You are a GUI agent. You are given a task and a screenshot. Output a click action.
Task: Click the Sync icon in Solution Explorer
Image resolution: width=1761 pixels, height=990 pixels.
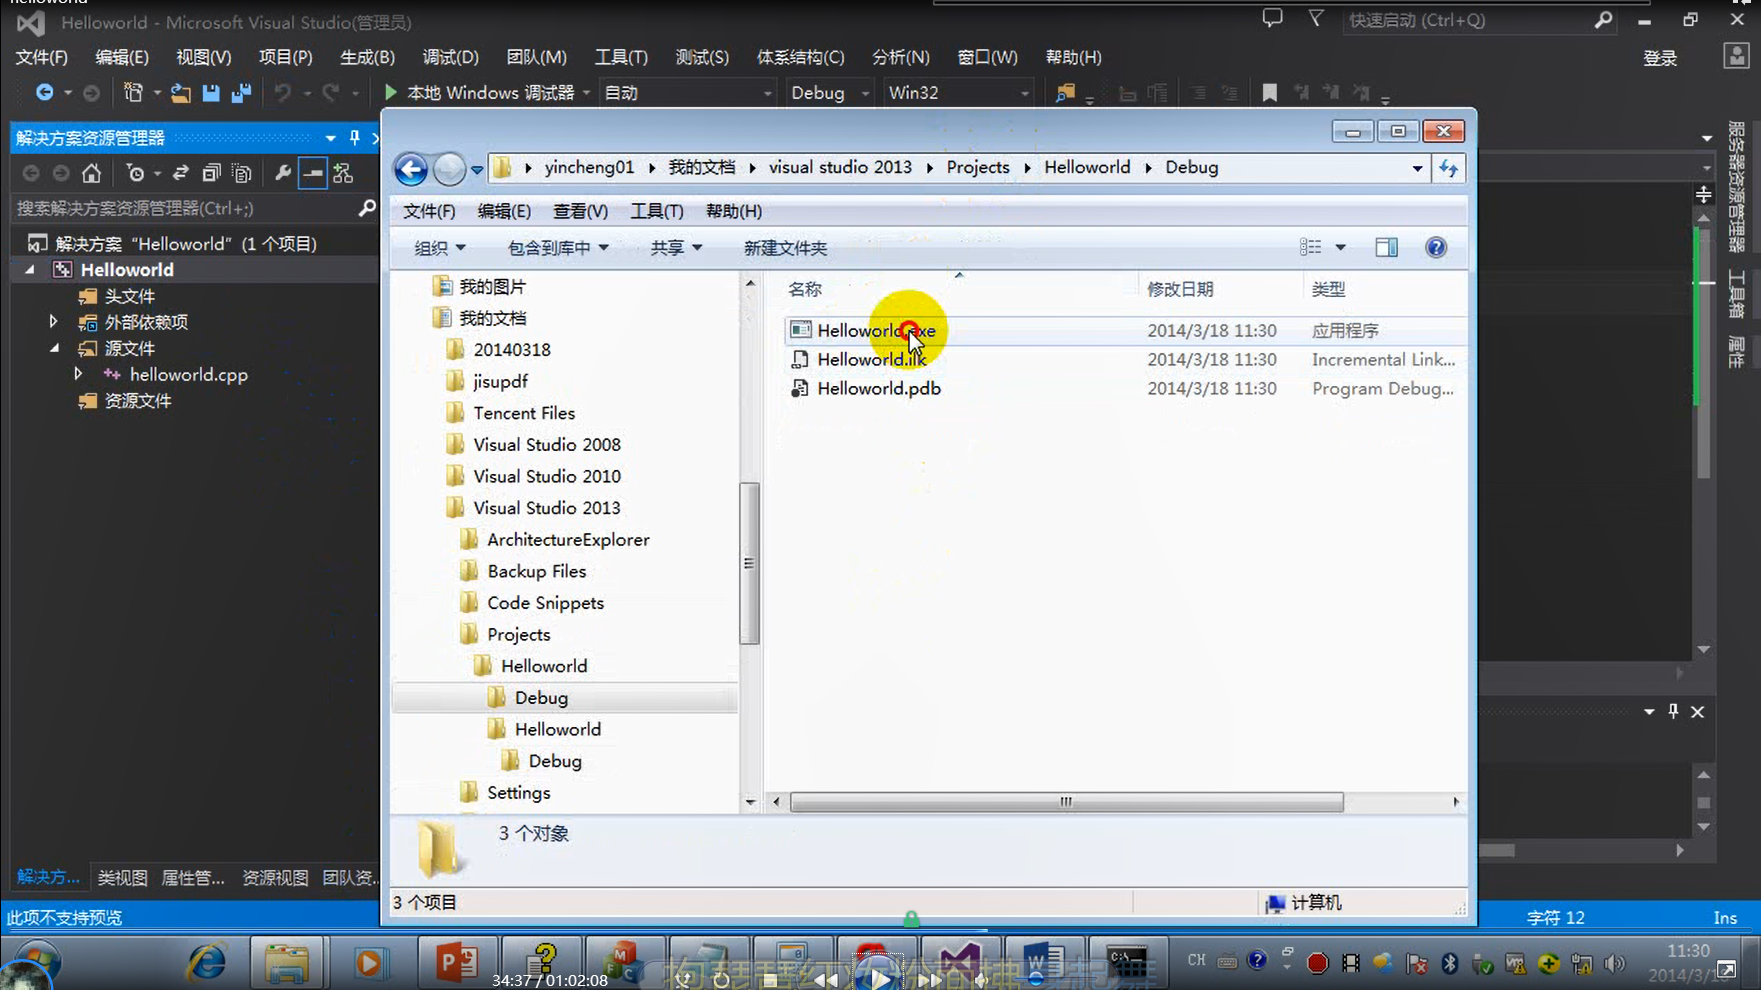180,173
